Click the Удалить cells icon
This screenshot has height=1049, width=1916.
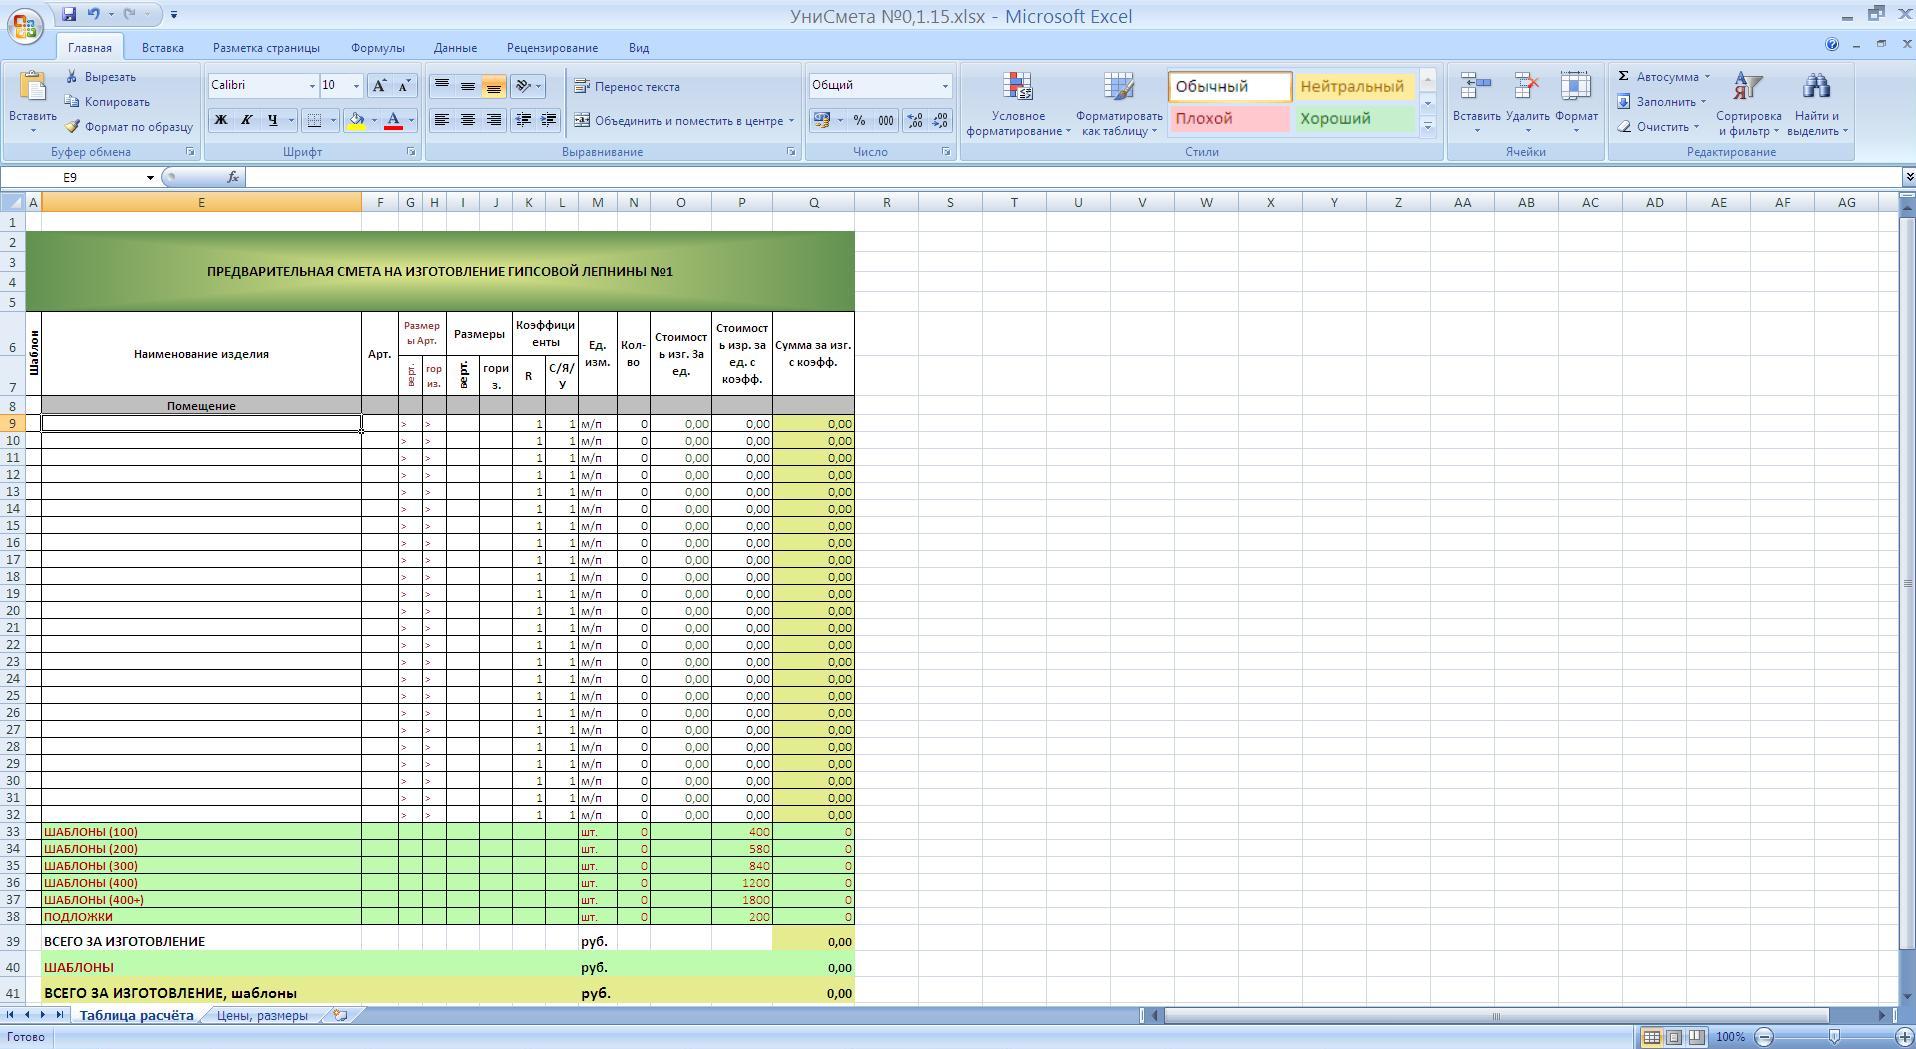click(1527, 88)
